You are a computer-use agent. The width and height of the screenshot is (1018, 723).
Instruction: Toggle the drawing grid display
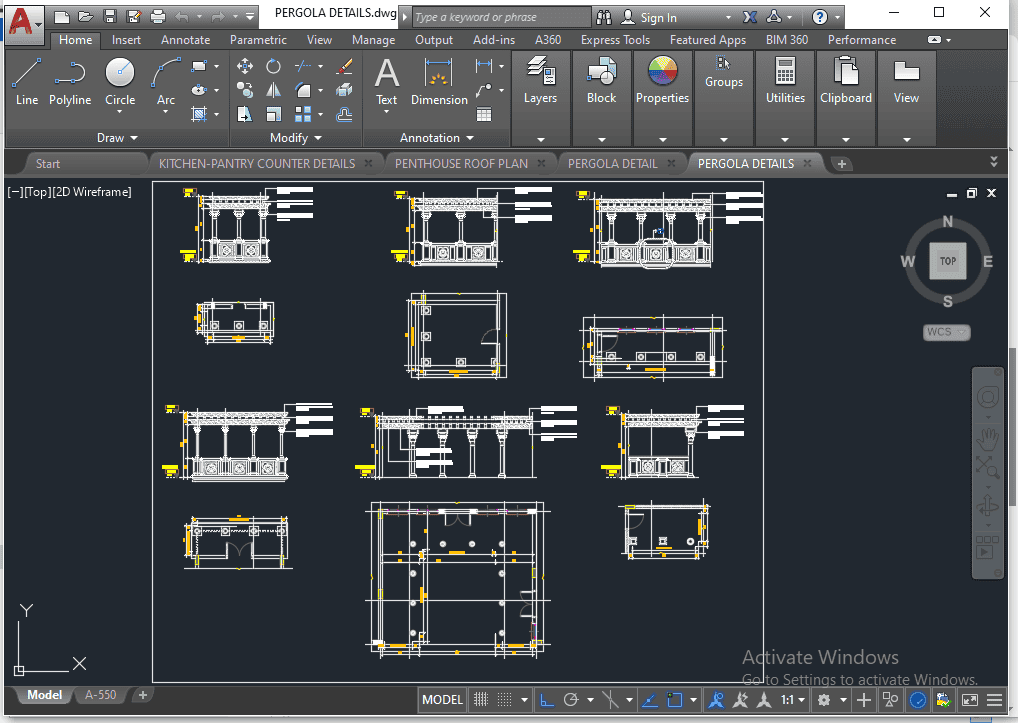click(481, 700)
